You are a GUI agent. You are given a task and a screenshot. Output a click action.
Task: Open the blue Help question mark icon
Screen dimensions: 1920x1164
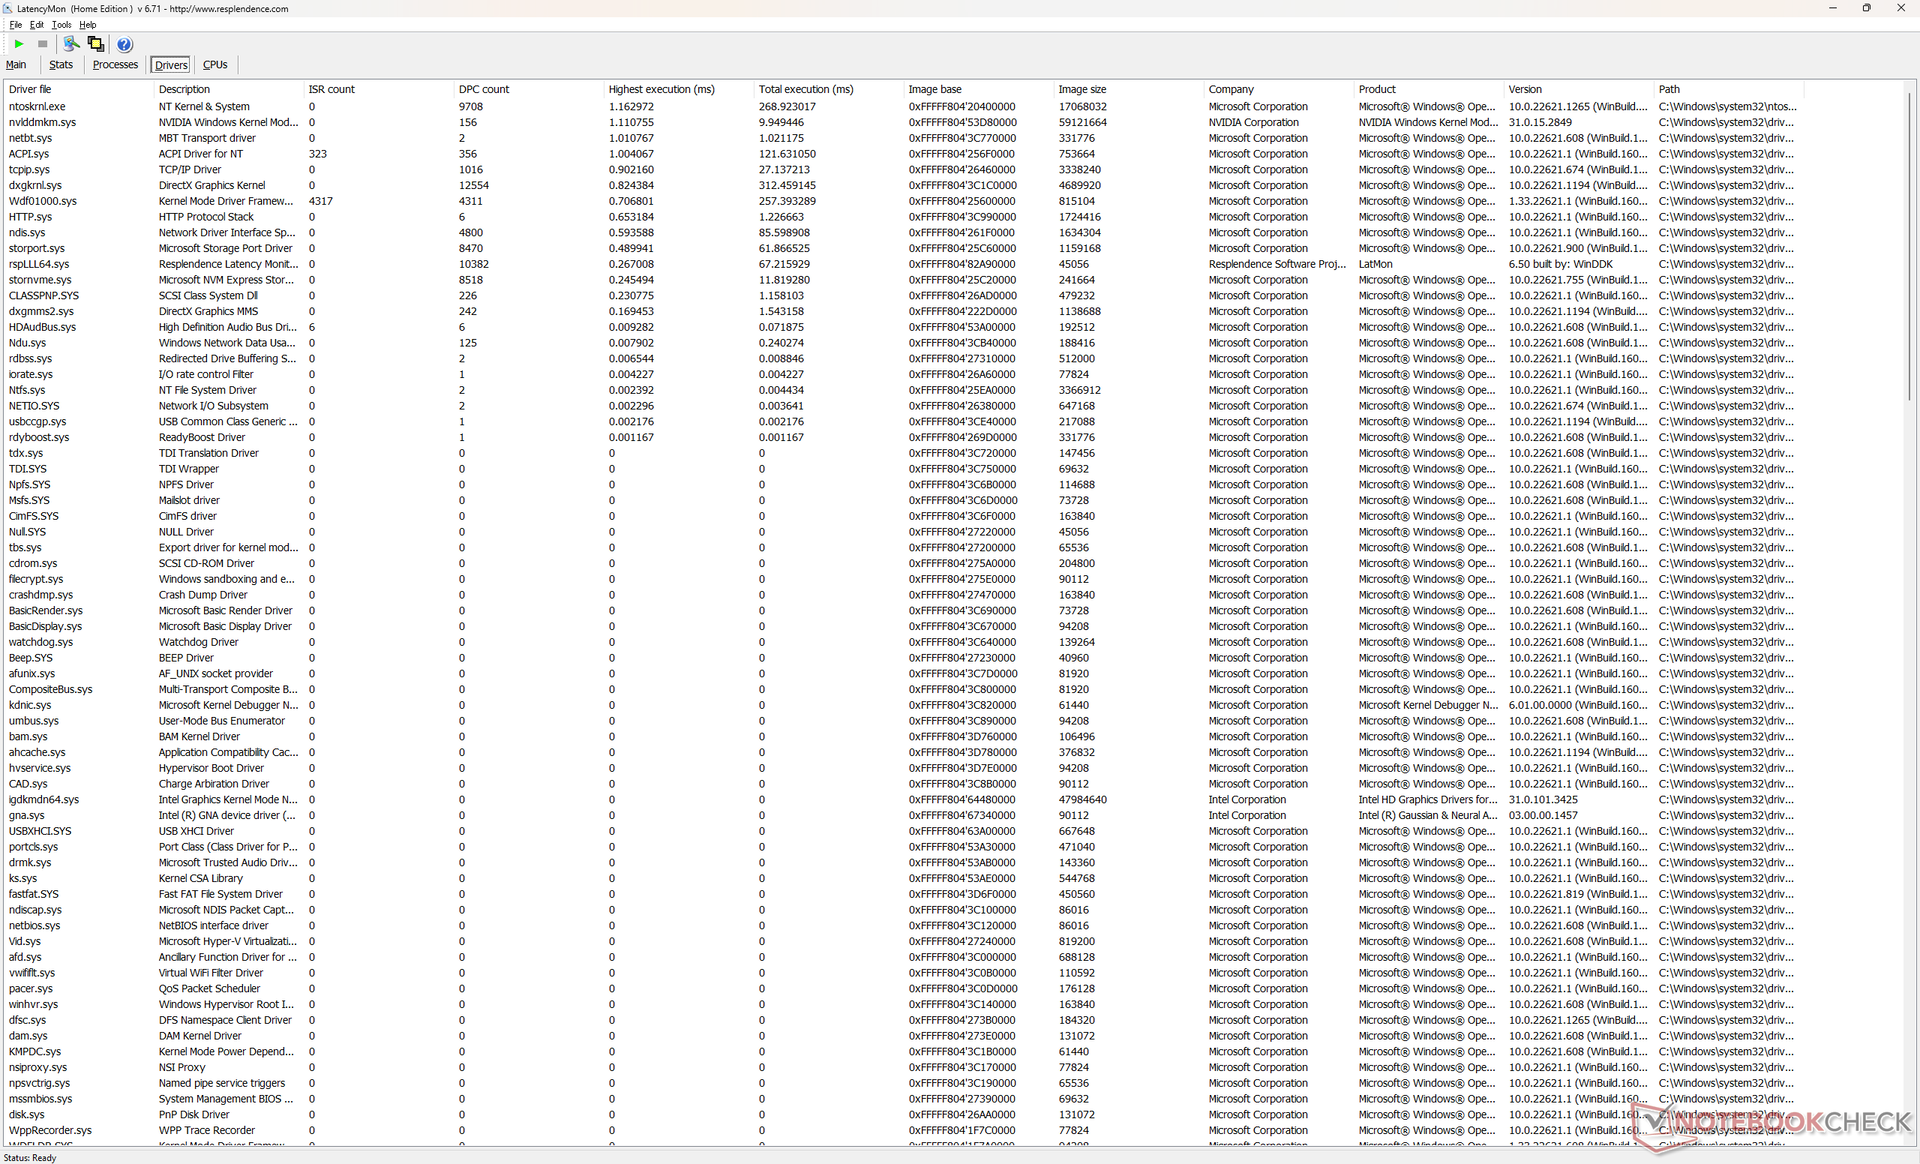point(124,44)
